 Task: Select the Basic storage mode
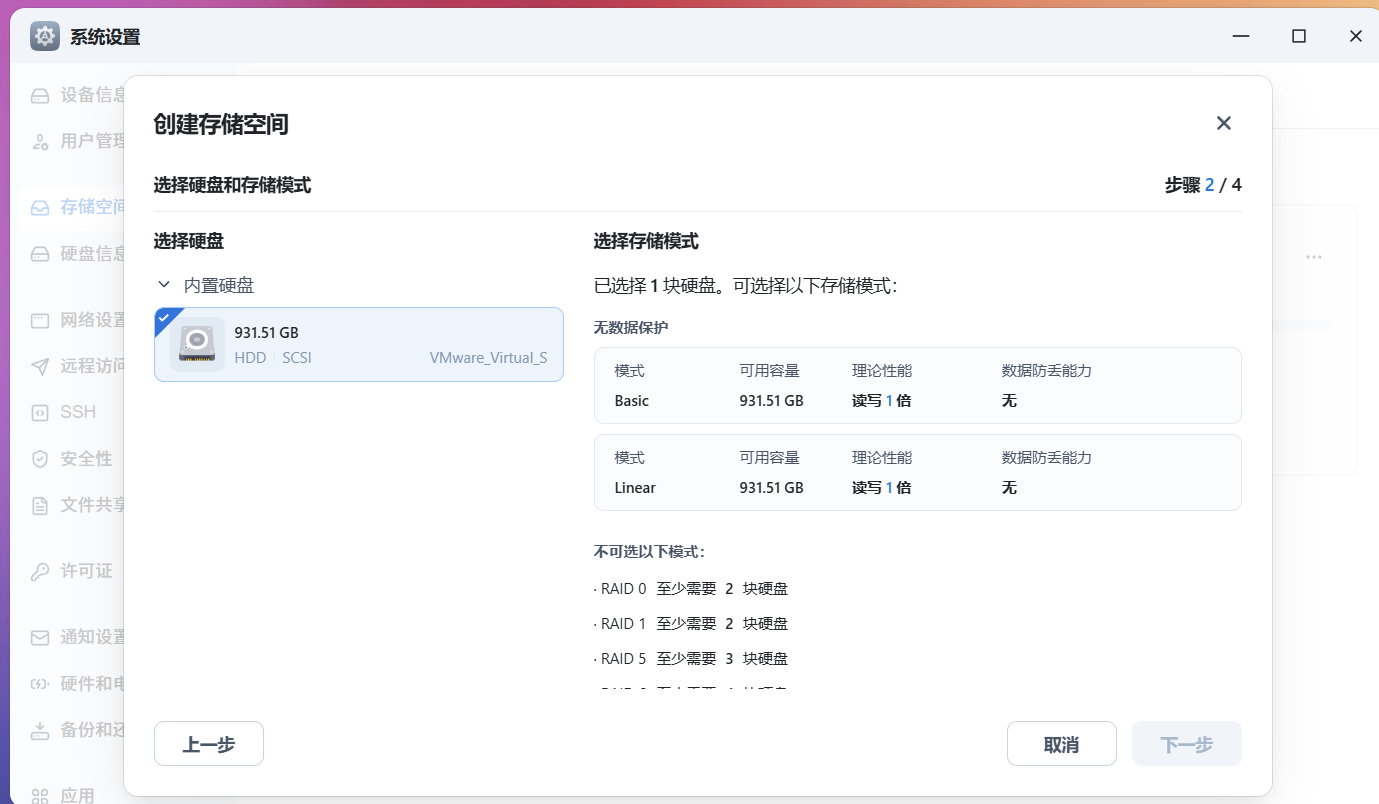(x=917, y=386)
